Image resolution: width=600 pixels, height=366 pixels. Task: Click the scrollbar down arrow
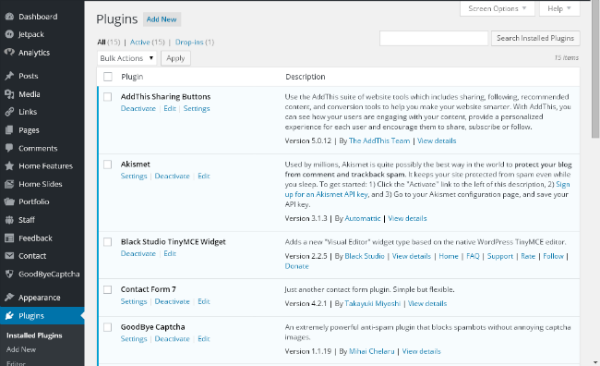(x=595, y=362)
